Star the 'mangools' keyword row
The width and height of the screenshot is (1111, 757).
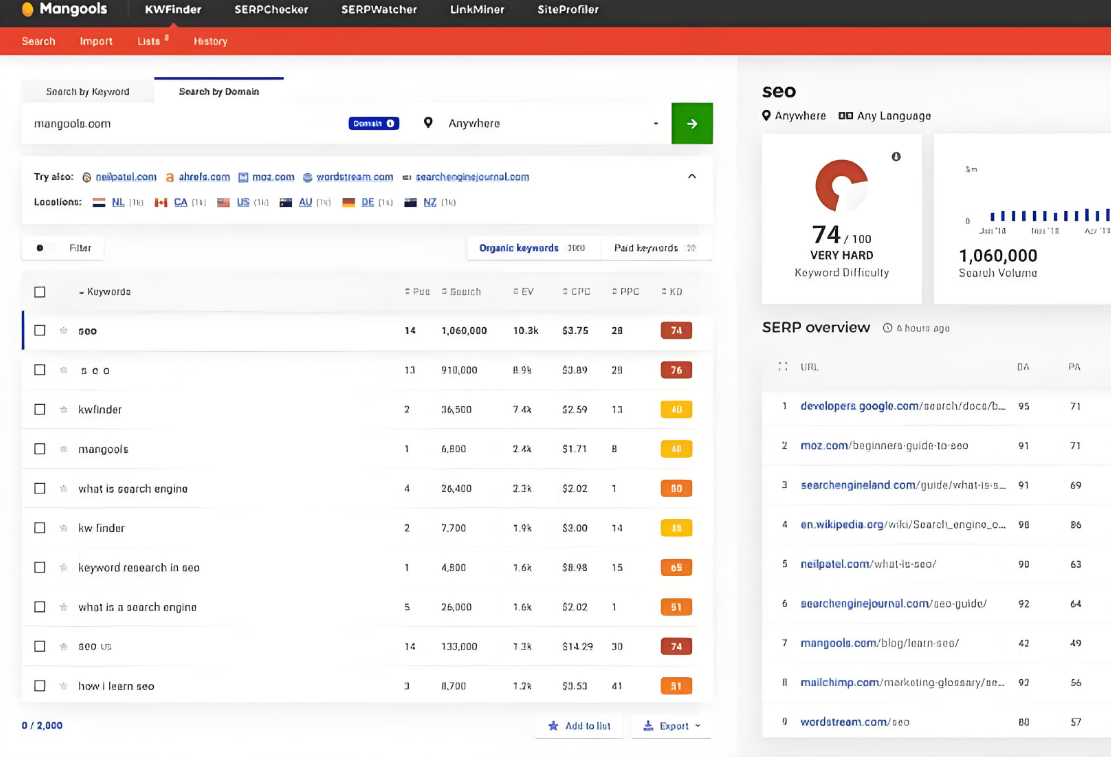tap(63, 449)
